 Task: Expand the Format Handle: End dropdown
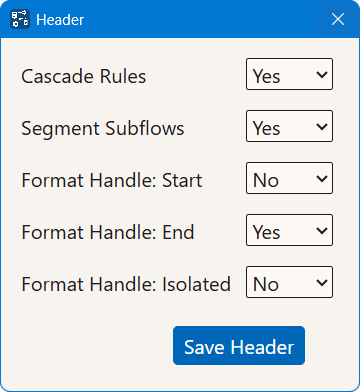tap(289, 230)
